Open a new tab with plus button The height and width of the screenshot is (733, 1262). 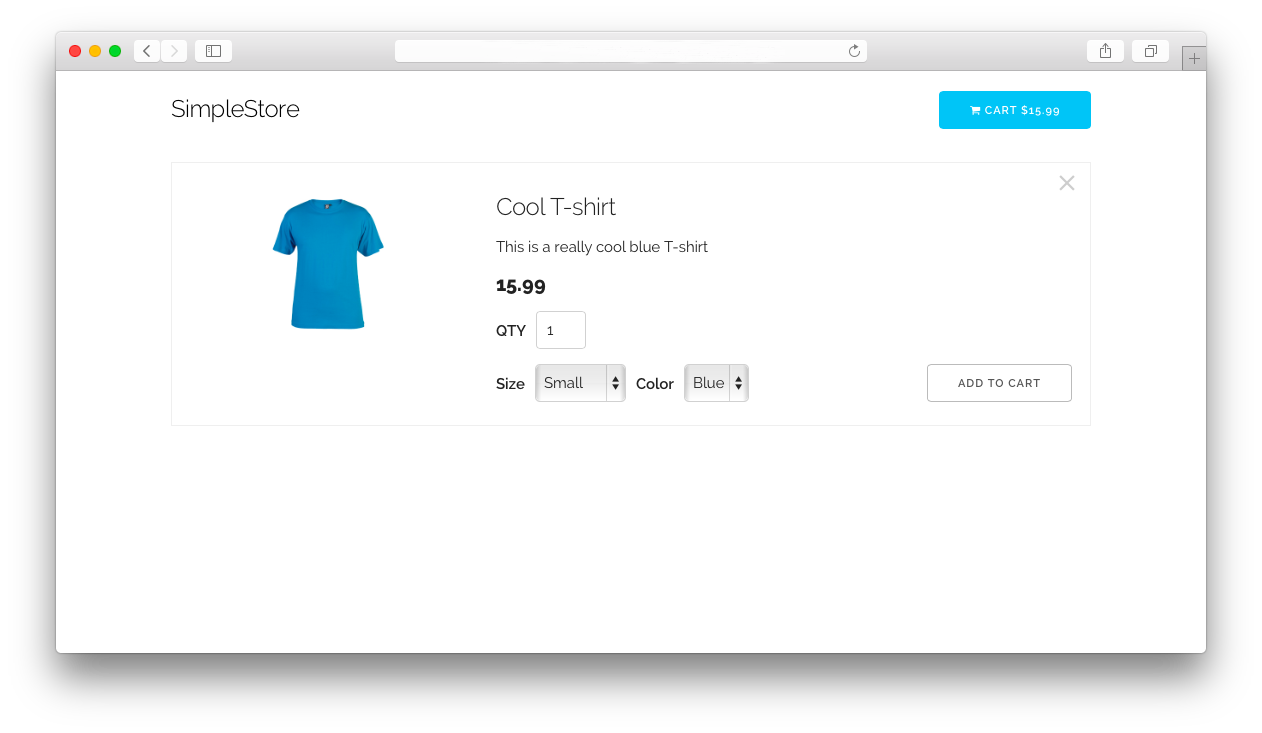[x=1194, y=59]
